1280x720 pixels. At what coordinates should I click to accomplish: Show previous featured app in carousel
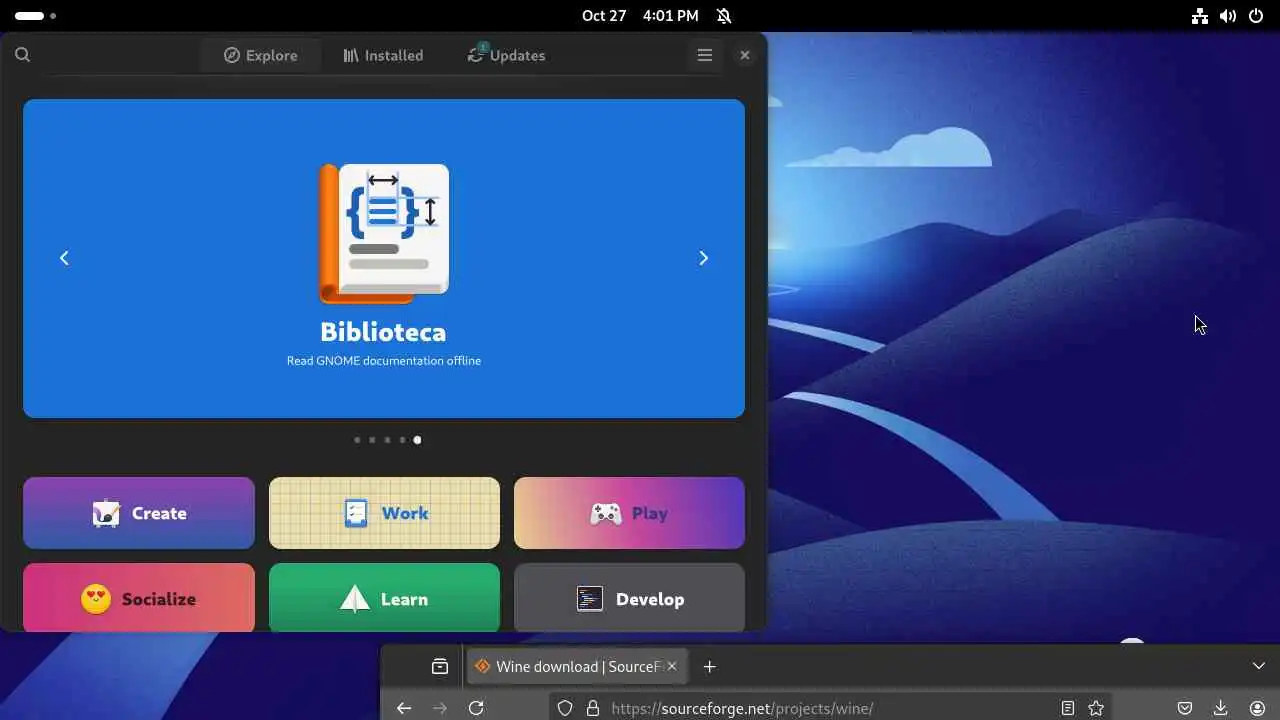(x=64, y=258)
